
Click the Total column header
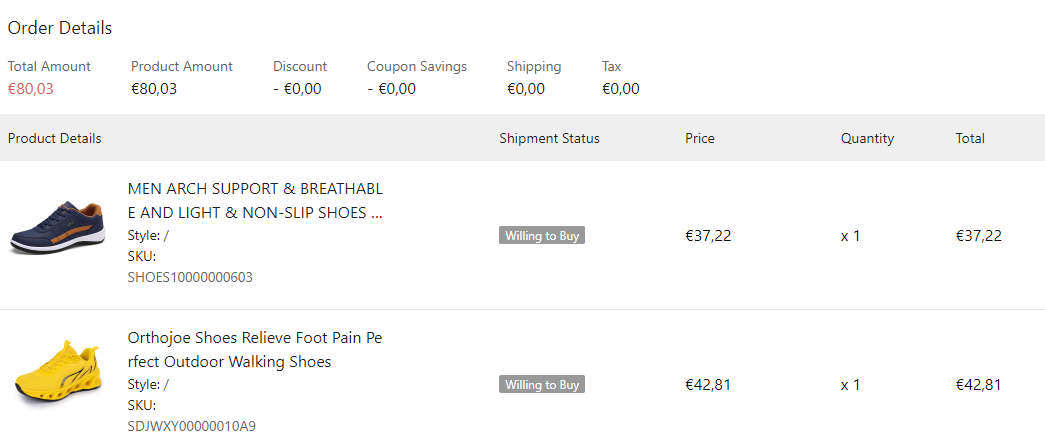[x=970, y=139]
